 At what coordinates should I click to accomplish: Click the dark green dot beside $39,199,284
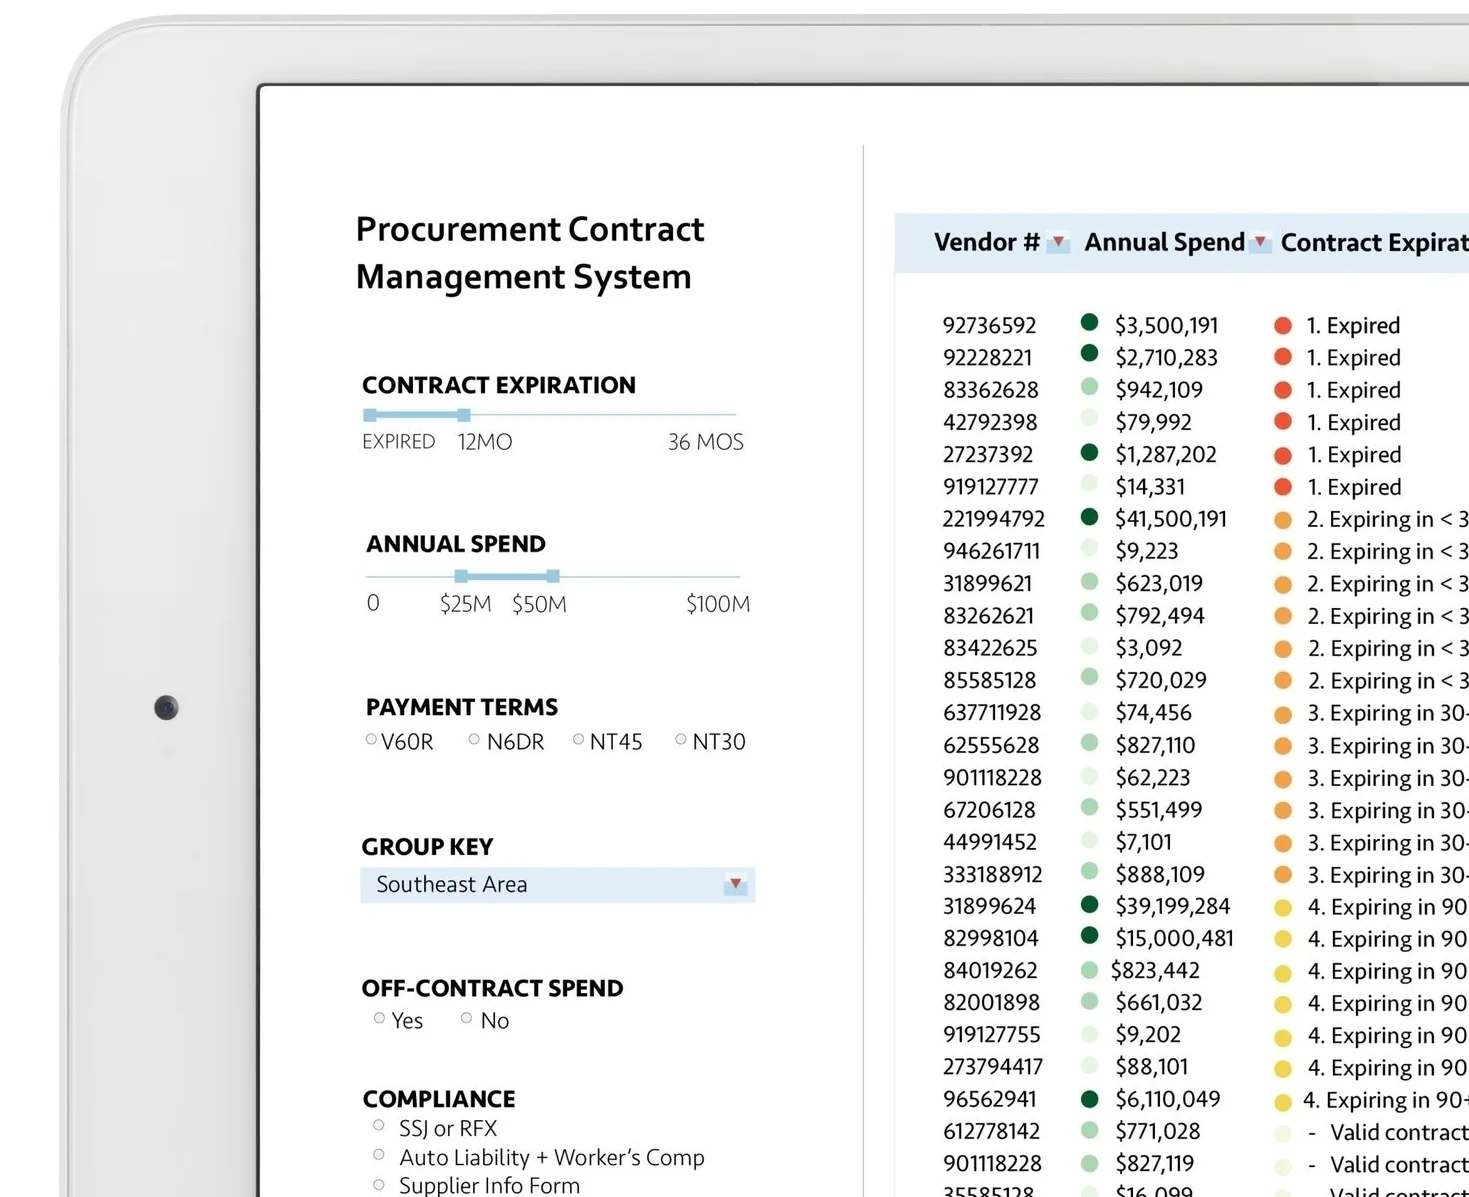click(1090, 904)
